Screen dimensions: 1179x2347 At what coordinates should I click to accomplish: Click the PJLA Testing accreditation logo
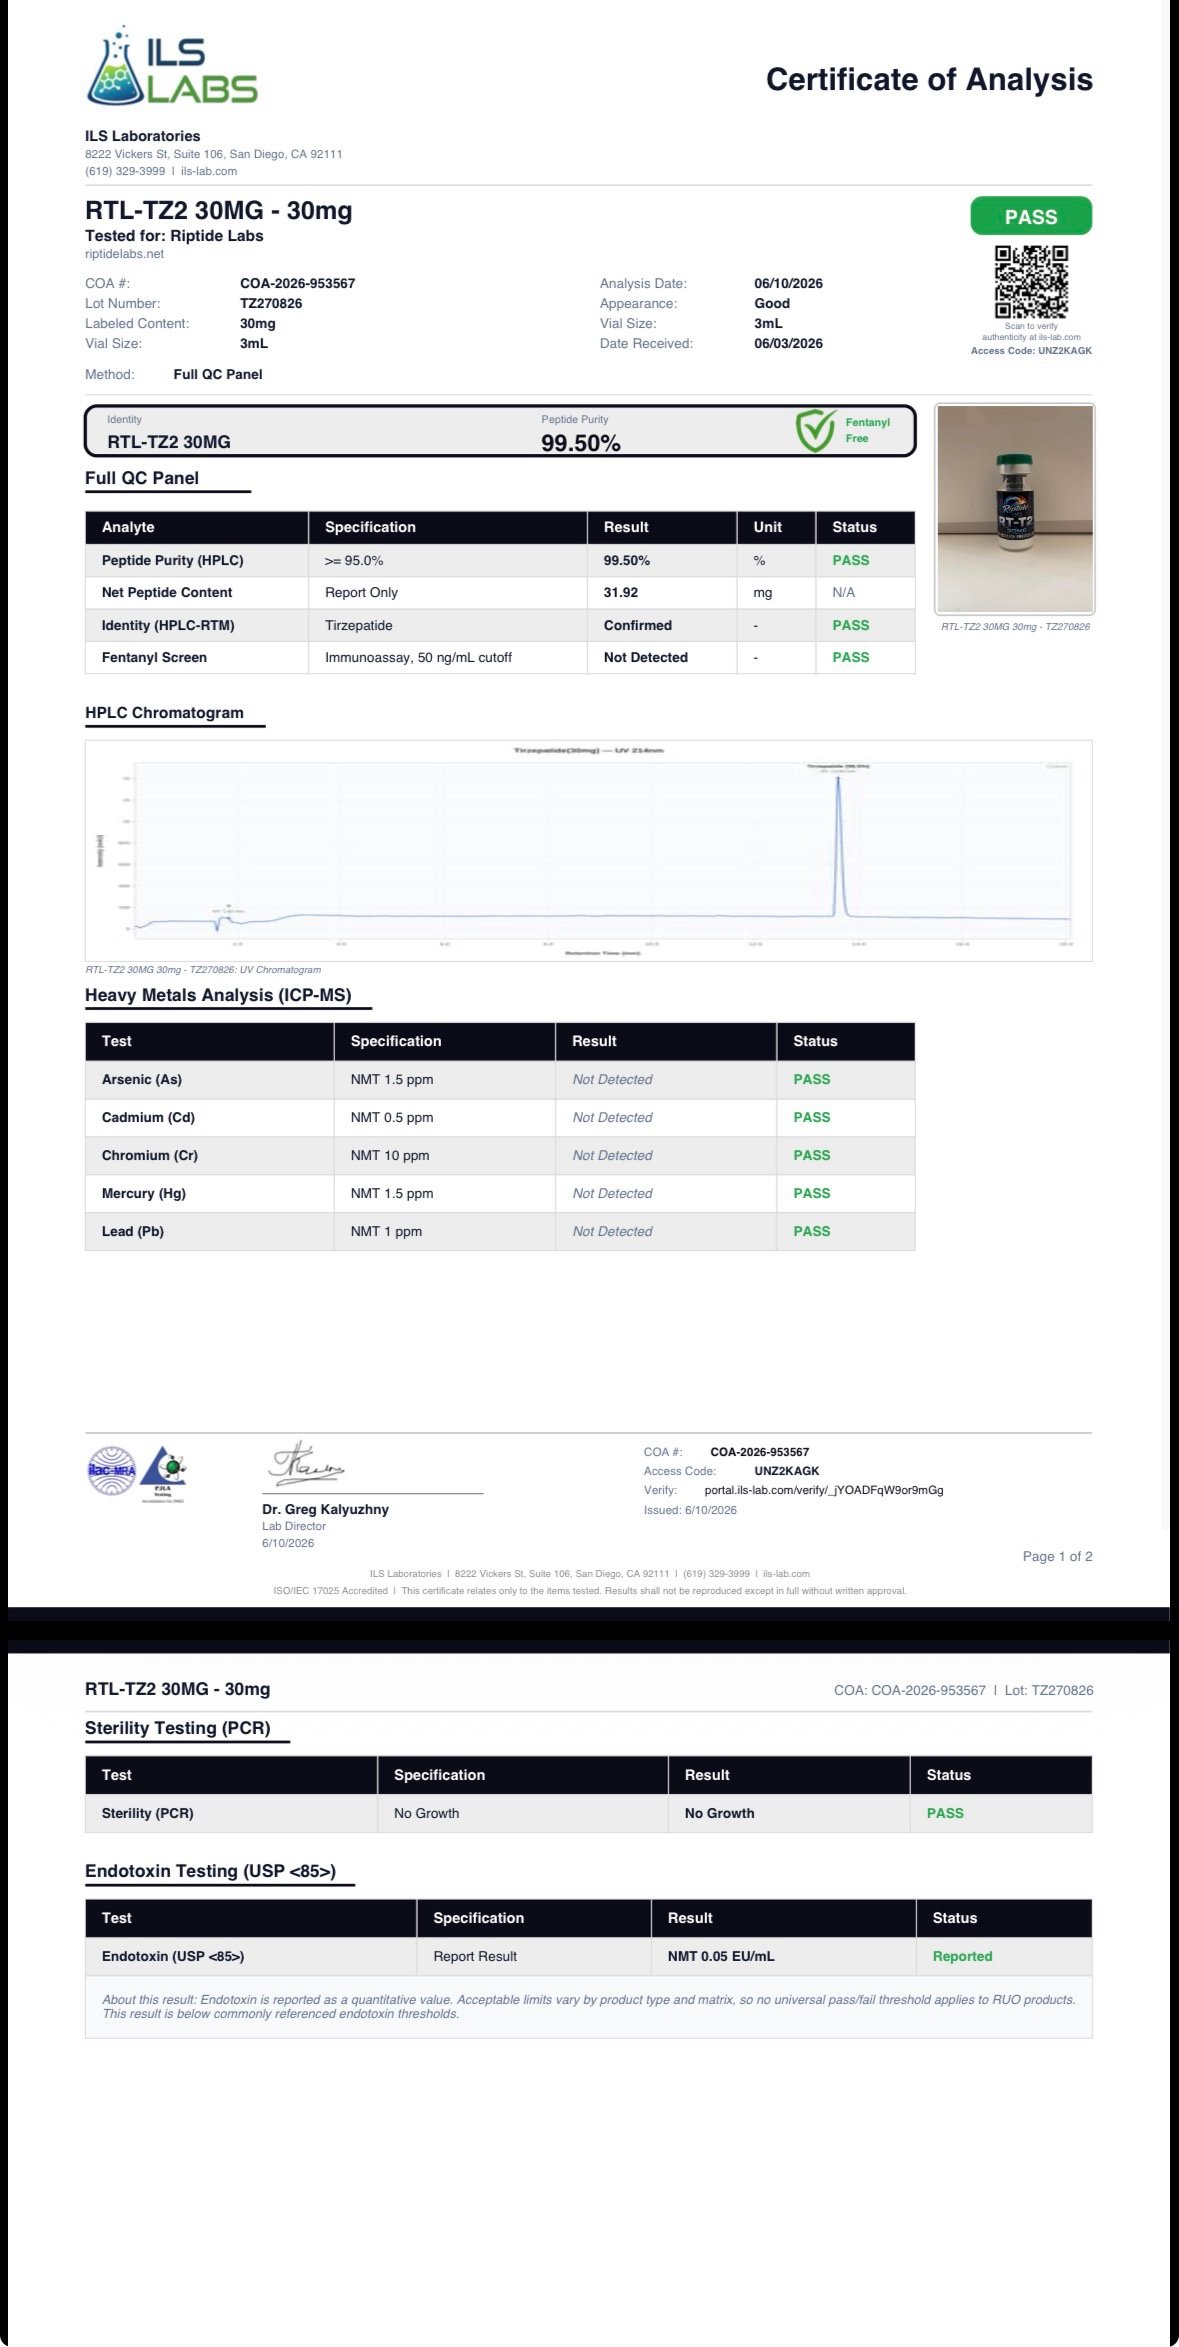(164, 1472)
